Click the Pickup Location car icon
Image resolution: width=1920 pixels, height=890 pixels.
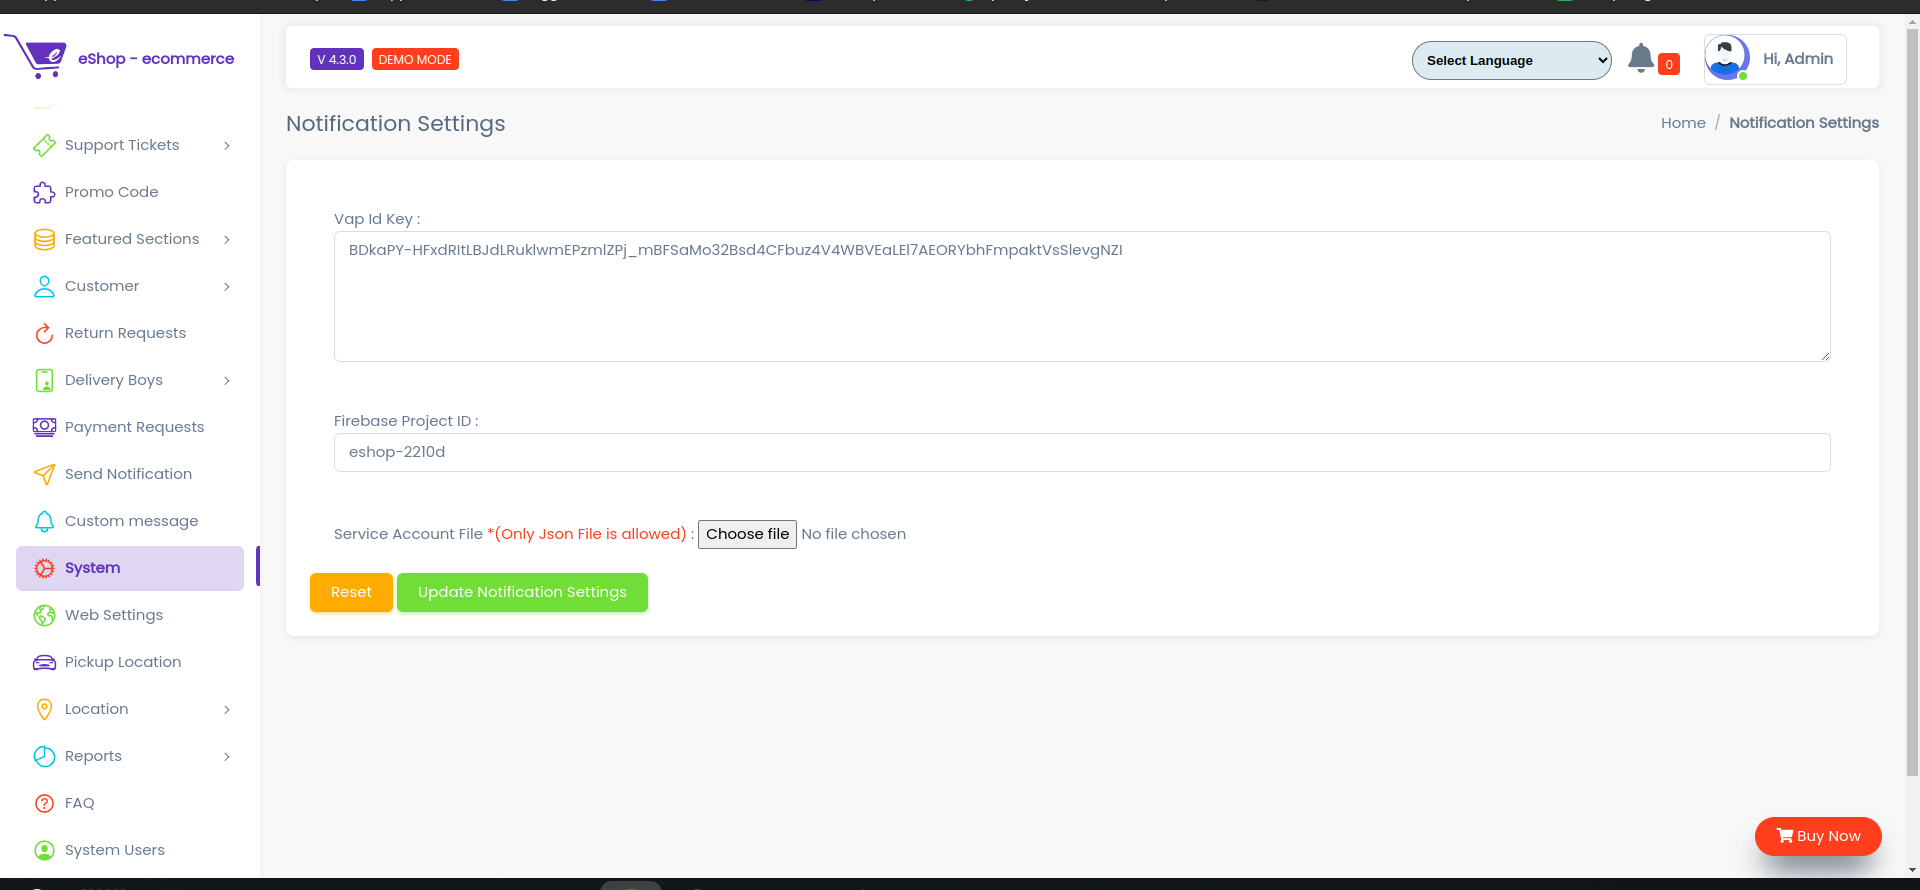tap(44, 662)
